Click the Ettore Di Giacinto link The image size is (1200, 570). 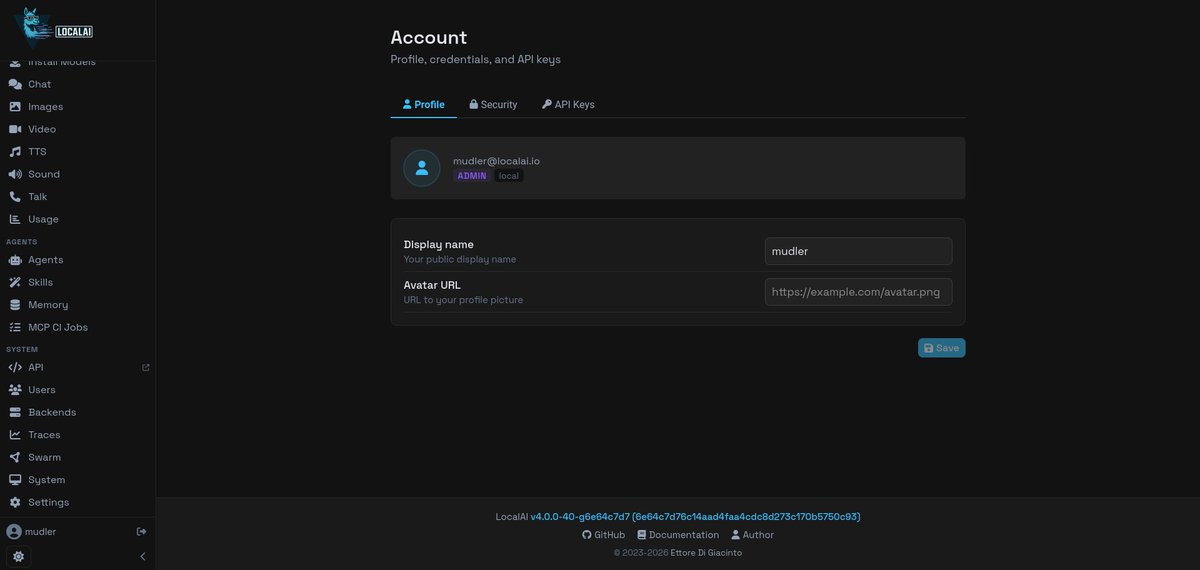707,552
